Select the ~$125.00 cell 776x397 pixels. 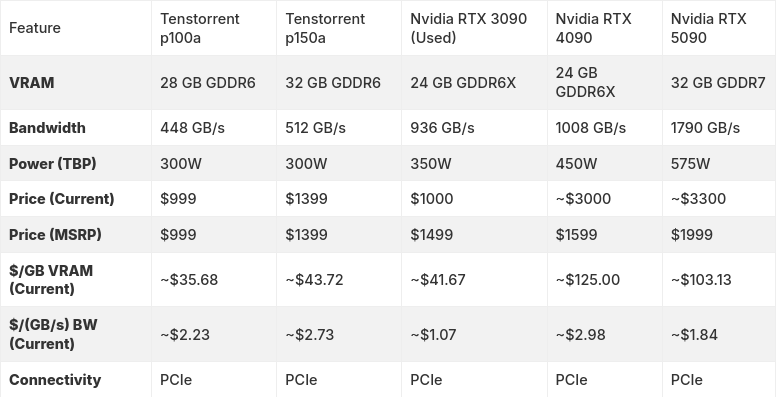pos(587,280)
